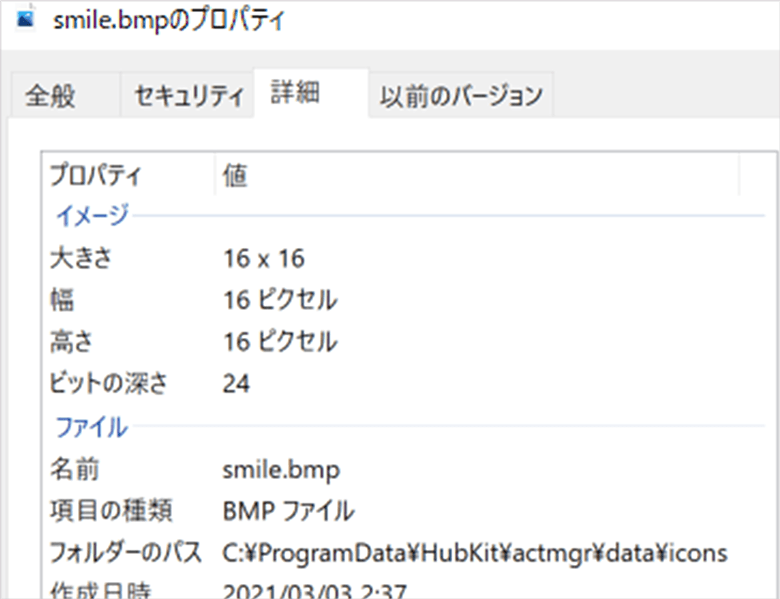Open the 以前のバージョン tab
This screenshot has width=780, height=599.
tap(461, 95)
